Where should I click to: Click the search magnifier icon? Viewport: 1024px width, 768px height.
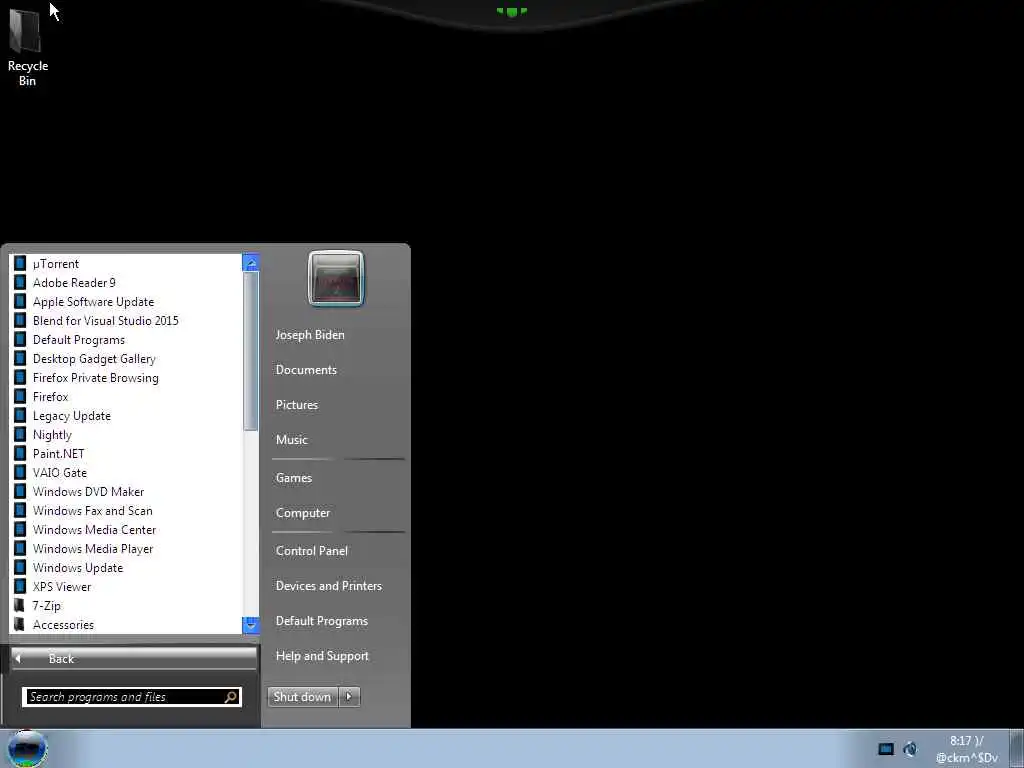click(x=231, y=697)
